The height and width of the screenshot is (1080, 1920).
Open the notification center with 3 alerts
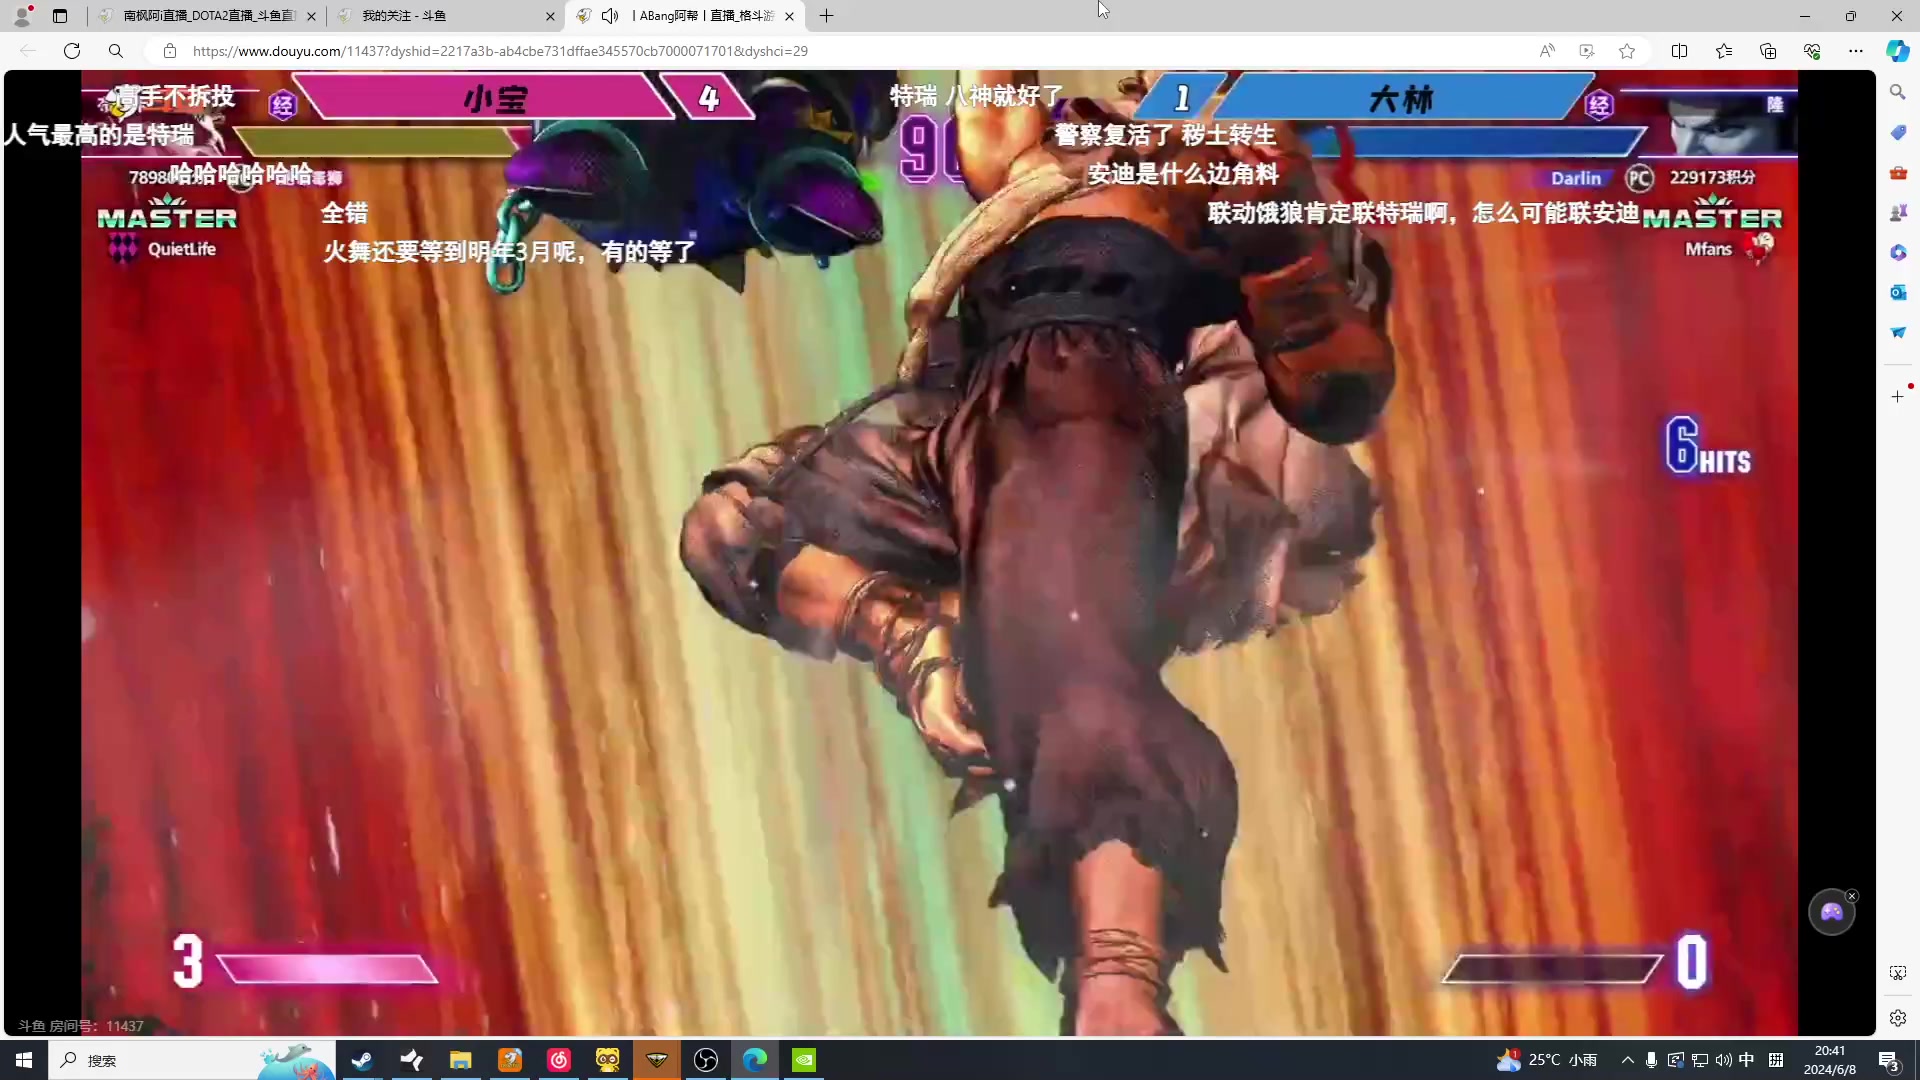(1888, 1060)
